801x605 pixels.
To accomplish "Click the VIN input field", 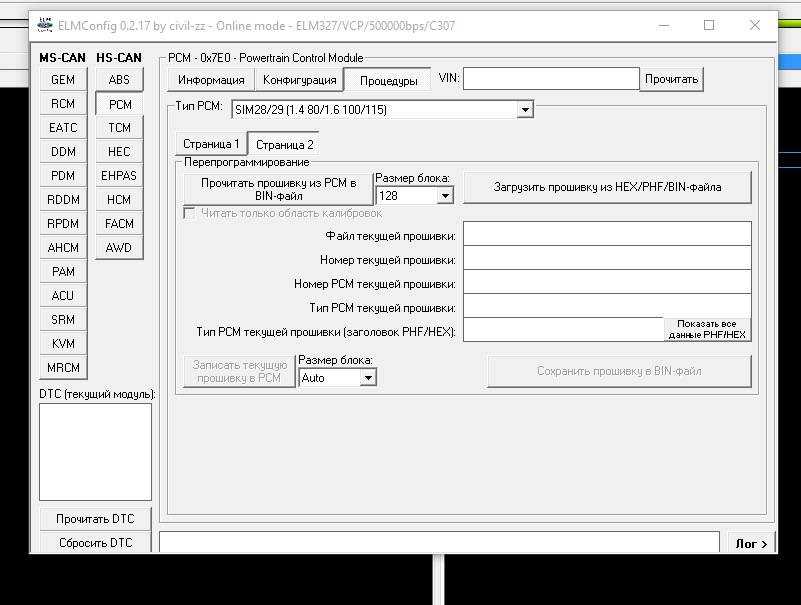I will [x=550, y=78].
